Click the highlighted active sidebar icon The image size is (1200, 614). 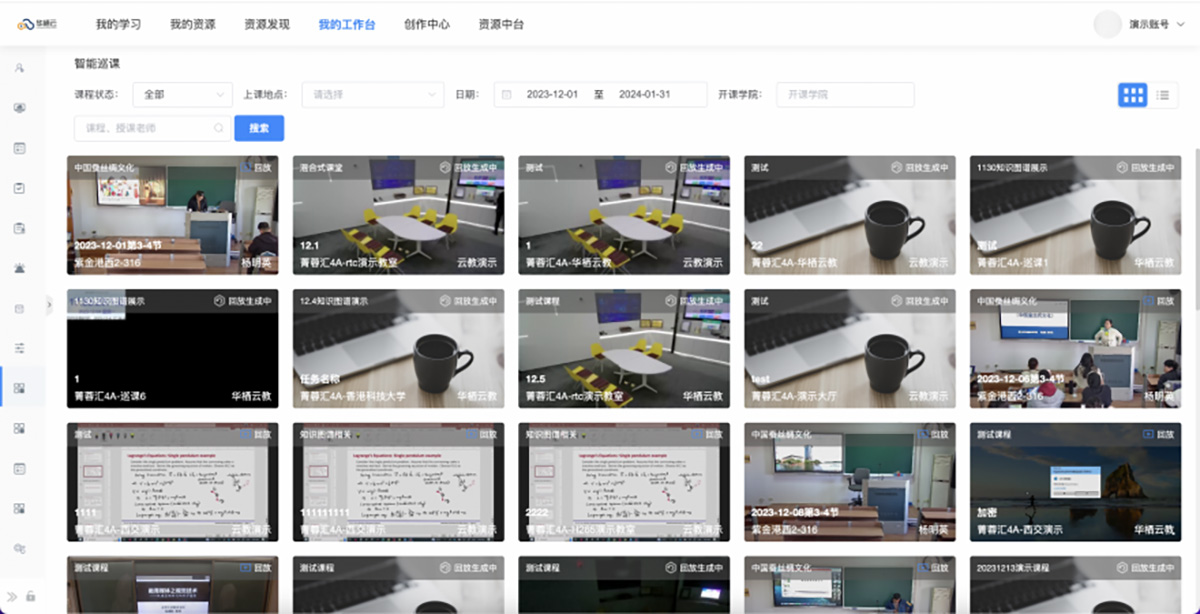[19, 388]
